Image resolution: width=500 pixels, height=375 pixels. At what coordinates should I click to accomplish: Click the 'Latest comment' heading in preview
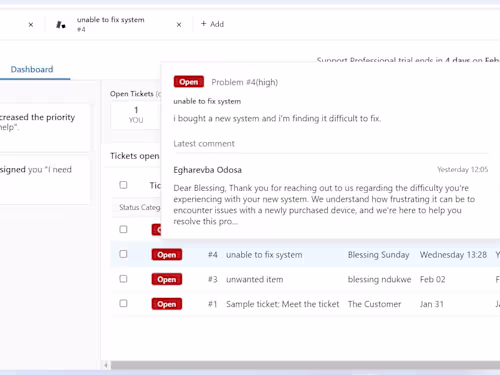pyautogui.click(x=204, y=144)
